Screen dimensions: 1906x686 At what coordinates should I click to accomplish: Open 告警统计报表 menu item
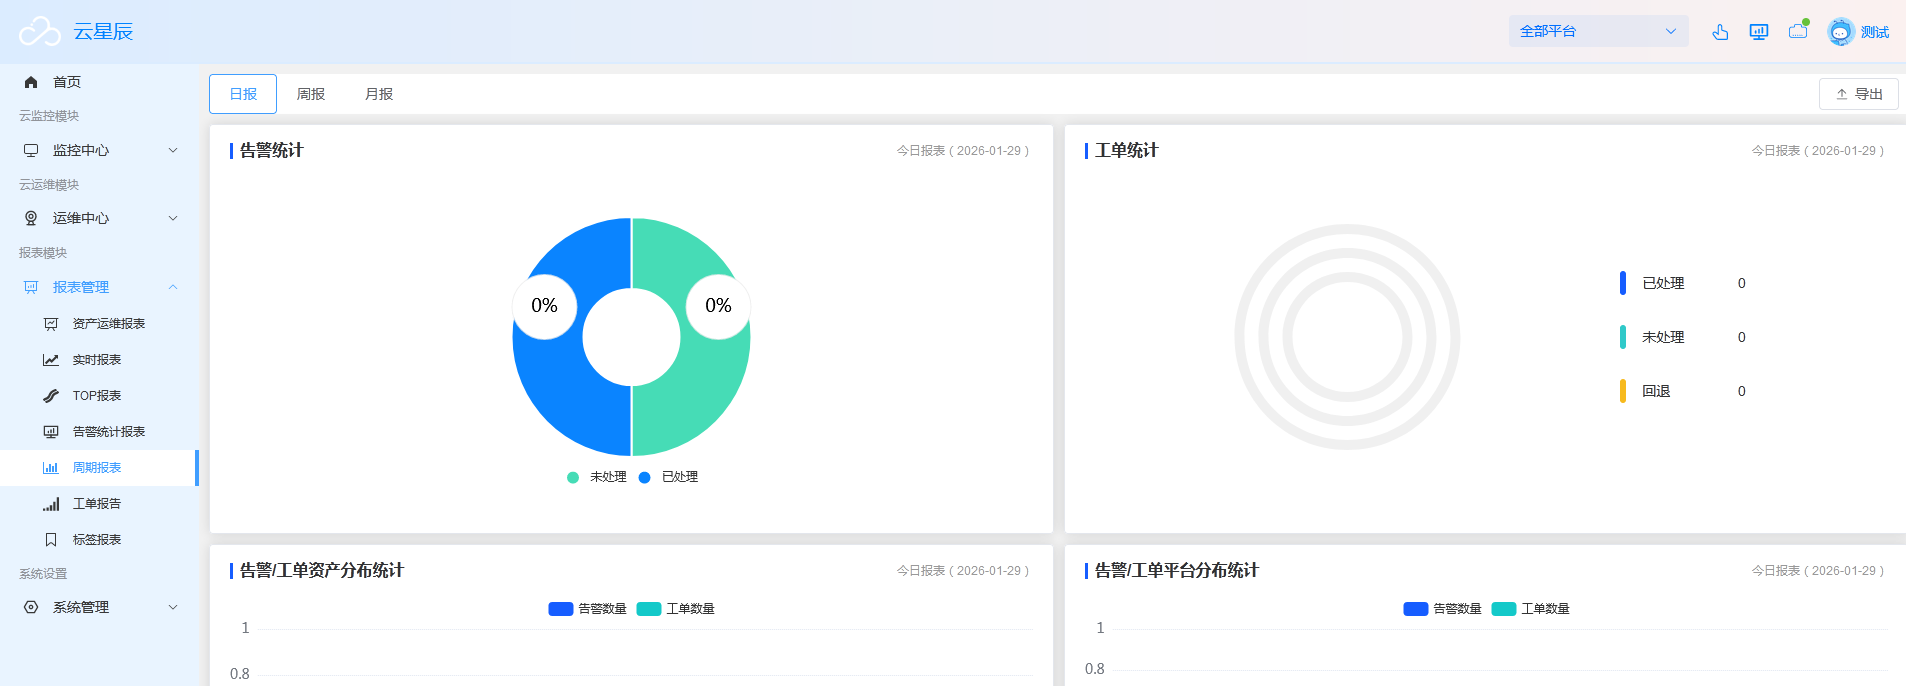point(99,432)
